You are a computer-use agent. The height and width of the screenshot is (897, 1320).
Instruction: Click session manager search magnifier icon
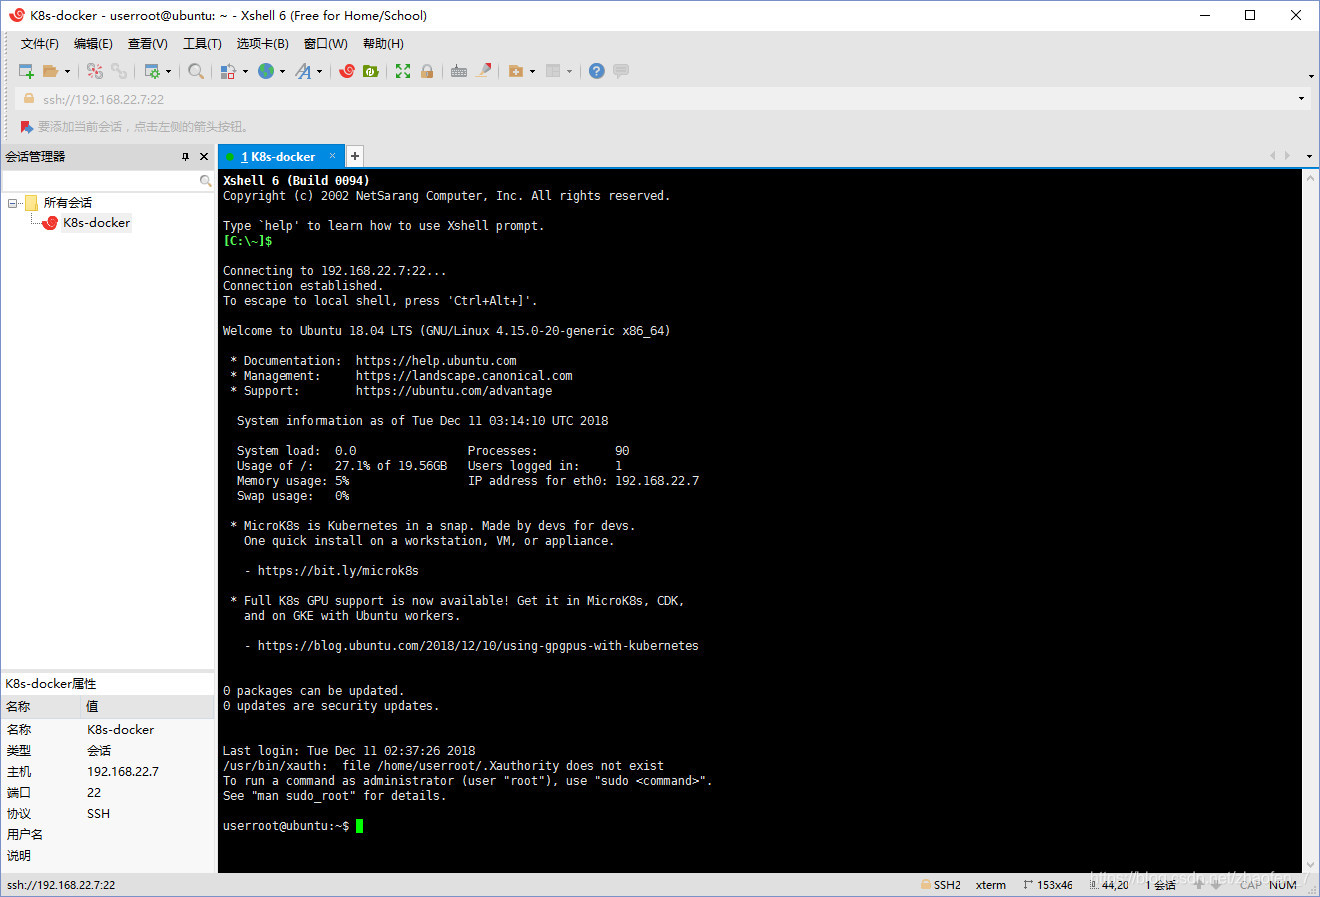point(205,181)
